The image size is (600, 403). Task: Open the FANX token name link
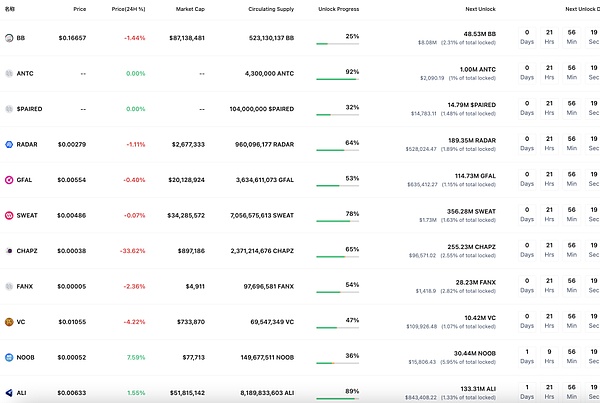(x=26, y=286)
